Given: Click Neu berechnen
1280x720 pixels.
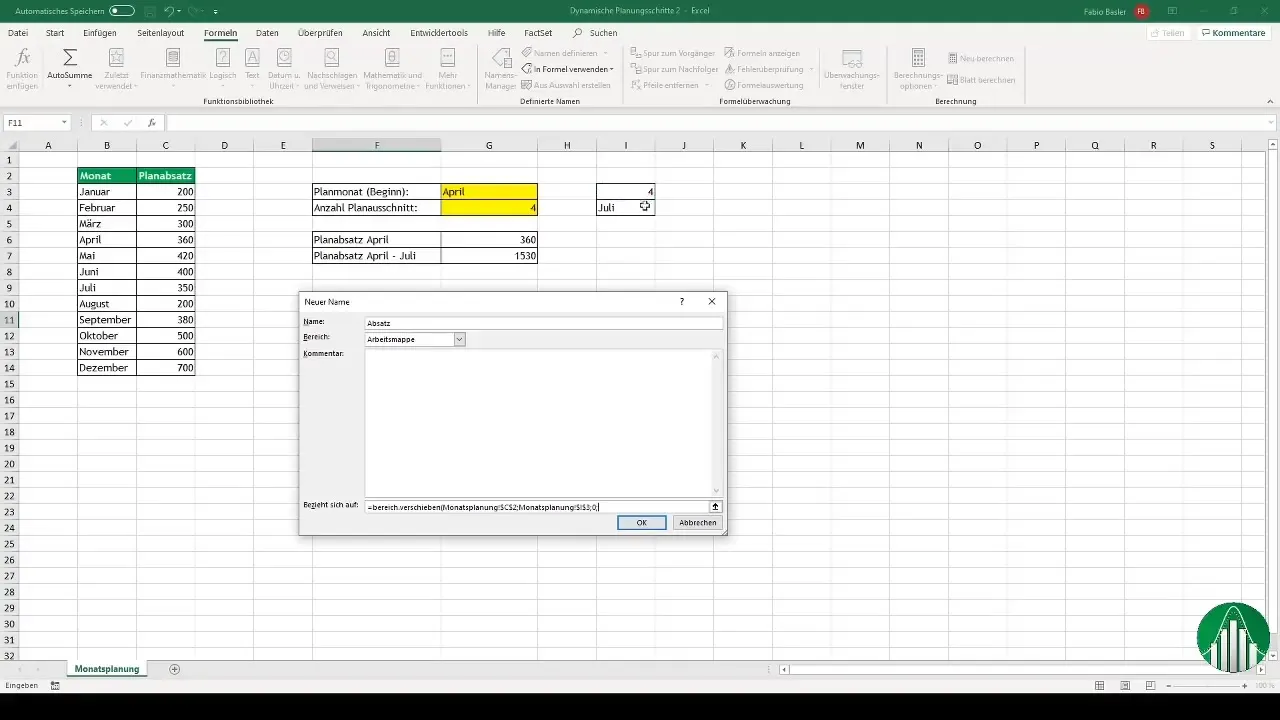Looking at the screenshot, I should [980, 58].
